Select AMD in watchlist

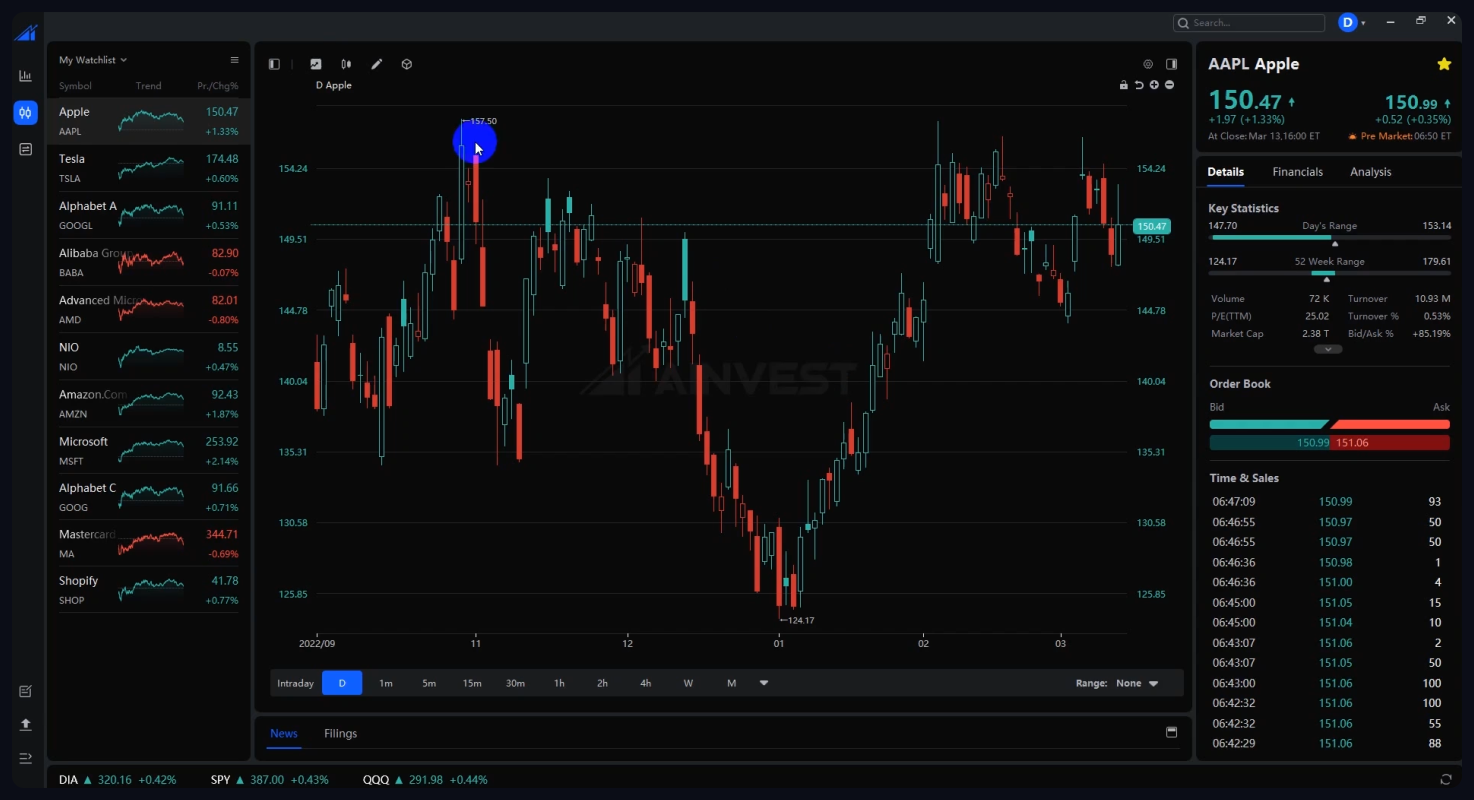click(x=149, y=309)
